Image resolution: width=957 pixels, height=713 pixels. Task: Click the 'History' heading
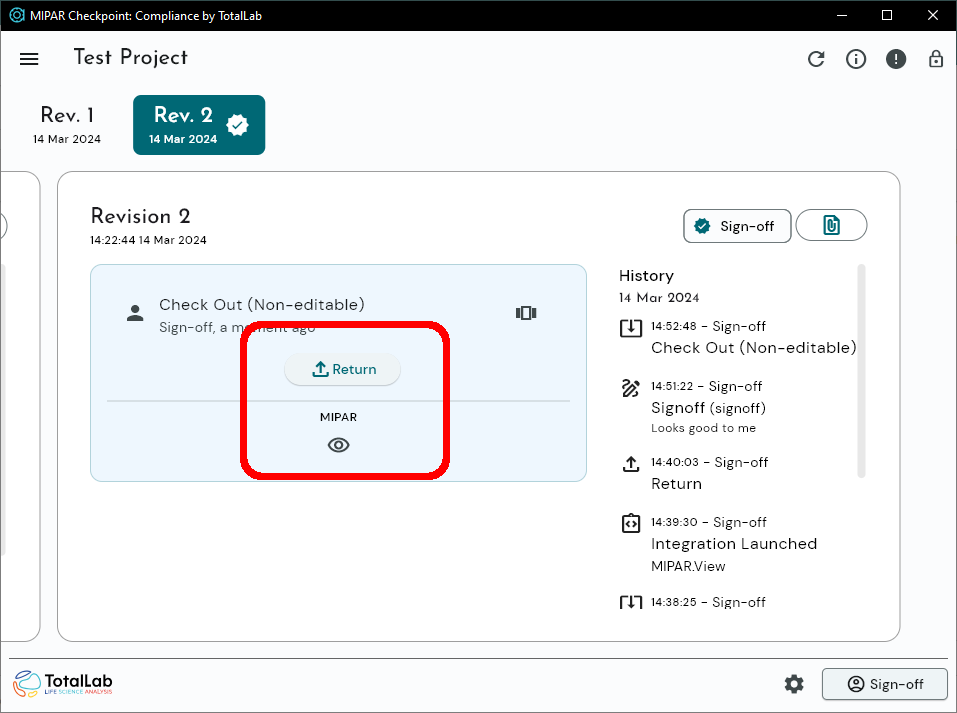coord(646,276)
